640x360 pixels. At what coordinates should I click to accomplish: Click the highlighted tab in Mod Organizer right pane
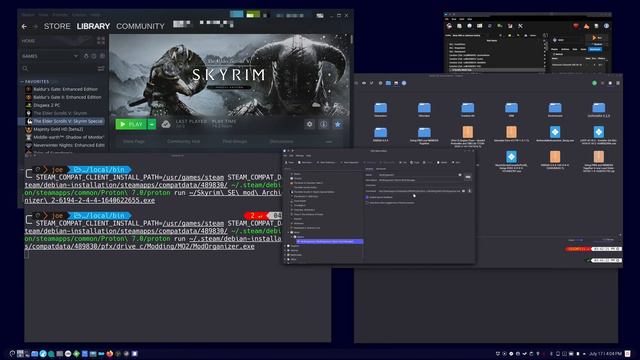tap(595, 49)
